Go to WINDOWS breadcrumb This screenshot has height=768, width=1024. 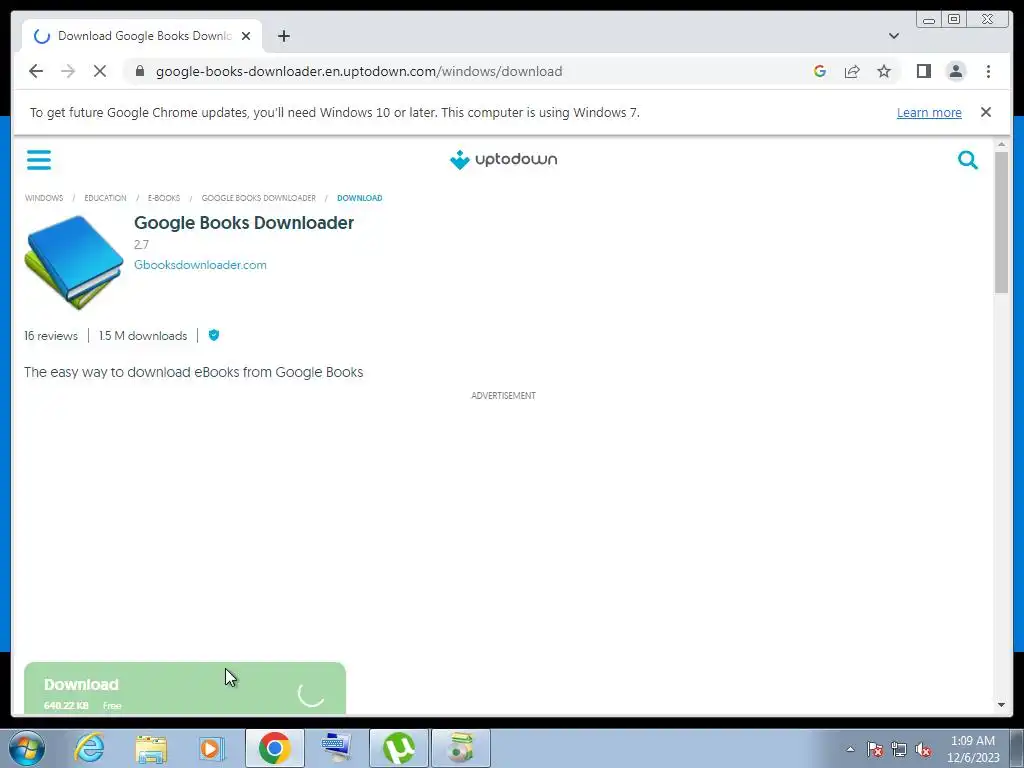[44, 198]
